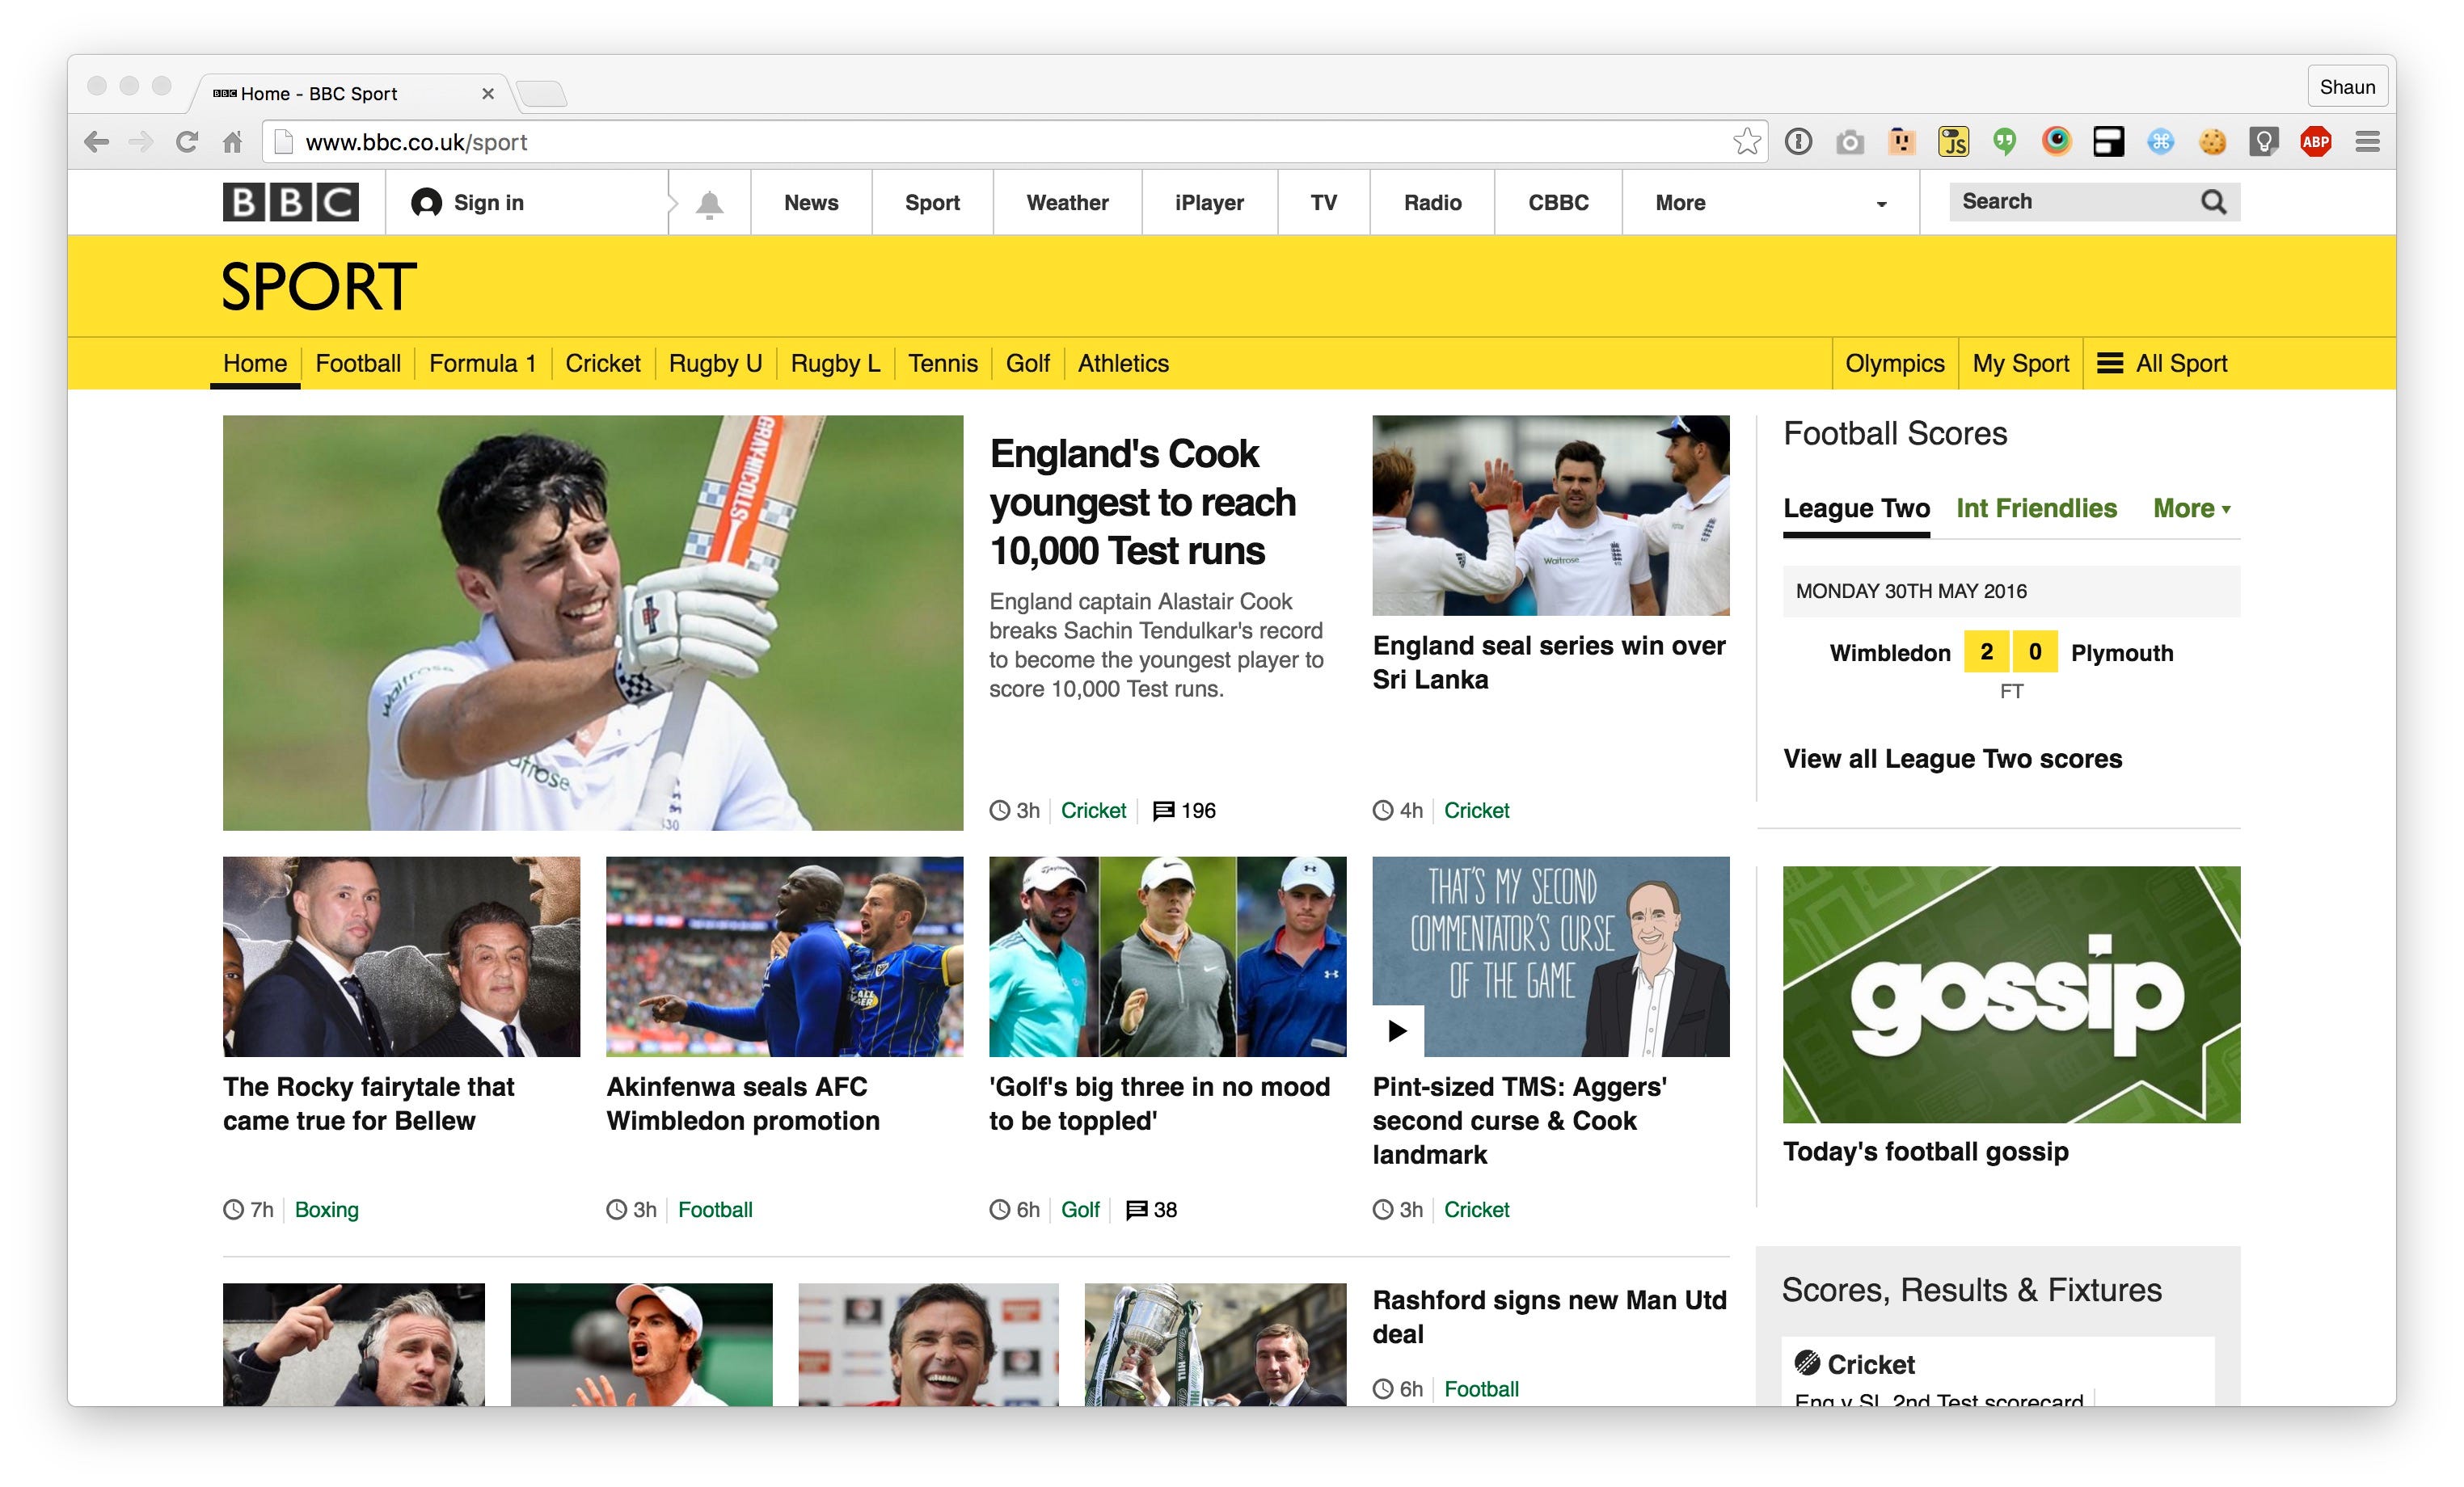Screen dimensions: 2464x1487
Task: Open England seal series win article
Action: point(1549,663)
